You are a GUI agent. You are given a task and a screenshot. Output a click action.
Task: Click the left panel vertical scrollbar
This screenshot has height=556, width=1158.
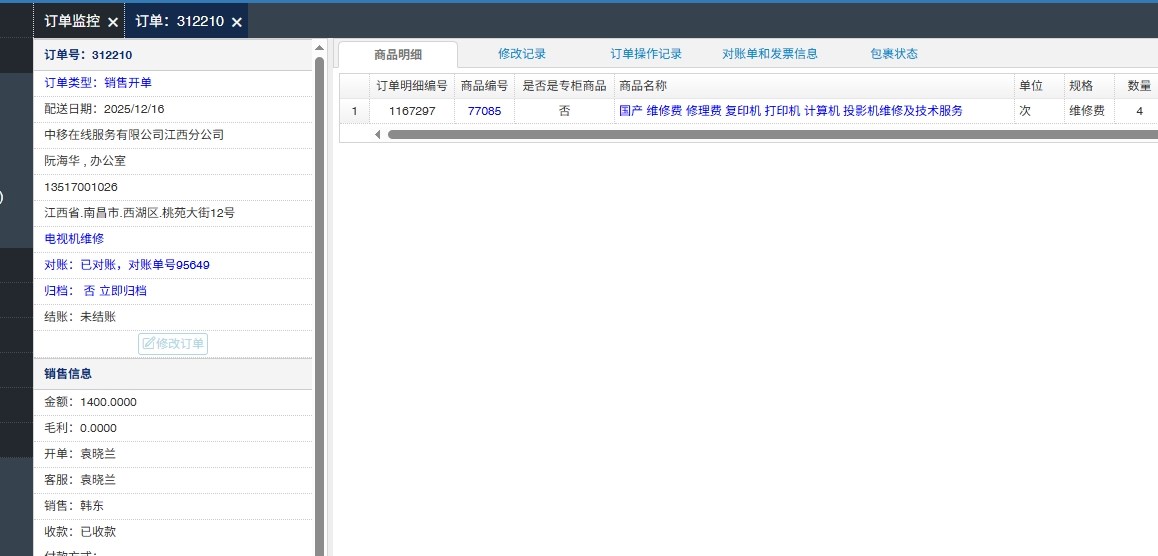click(x=319, y=300)
